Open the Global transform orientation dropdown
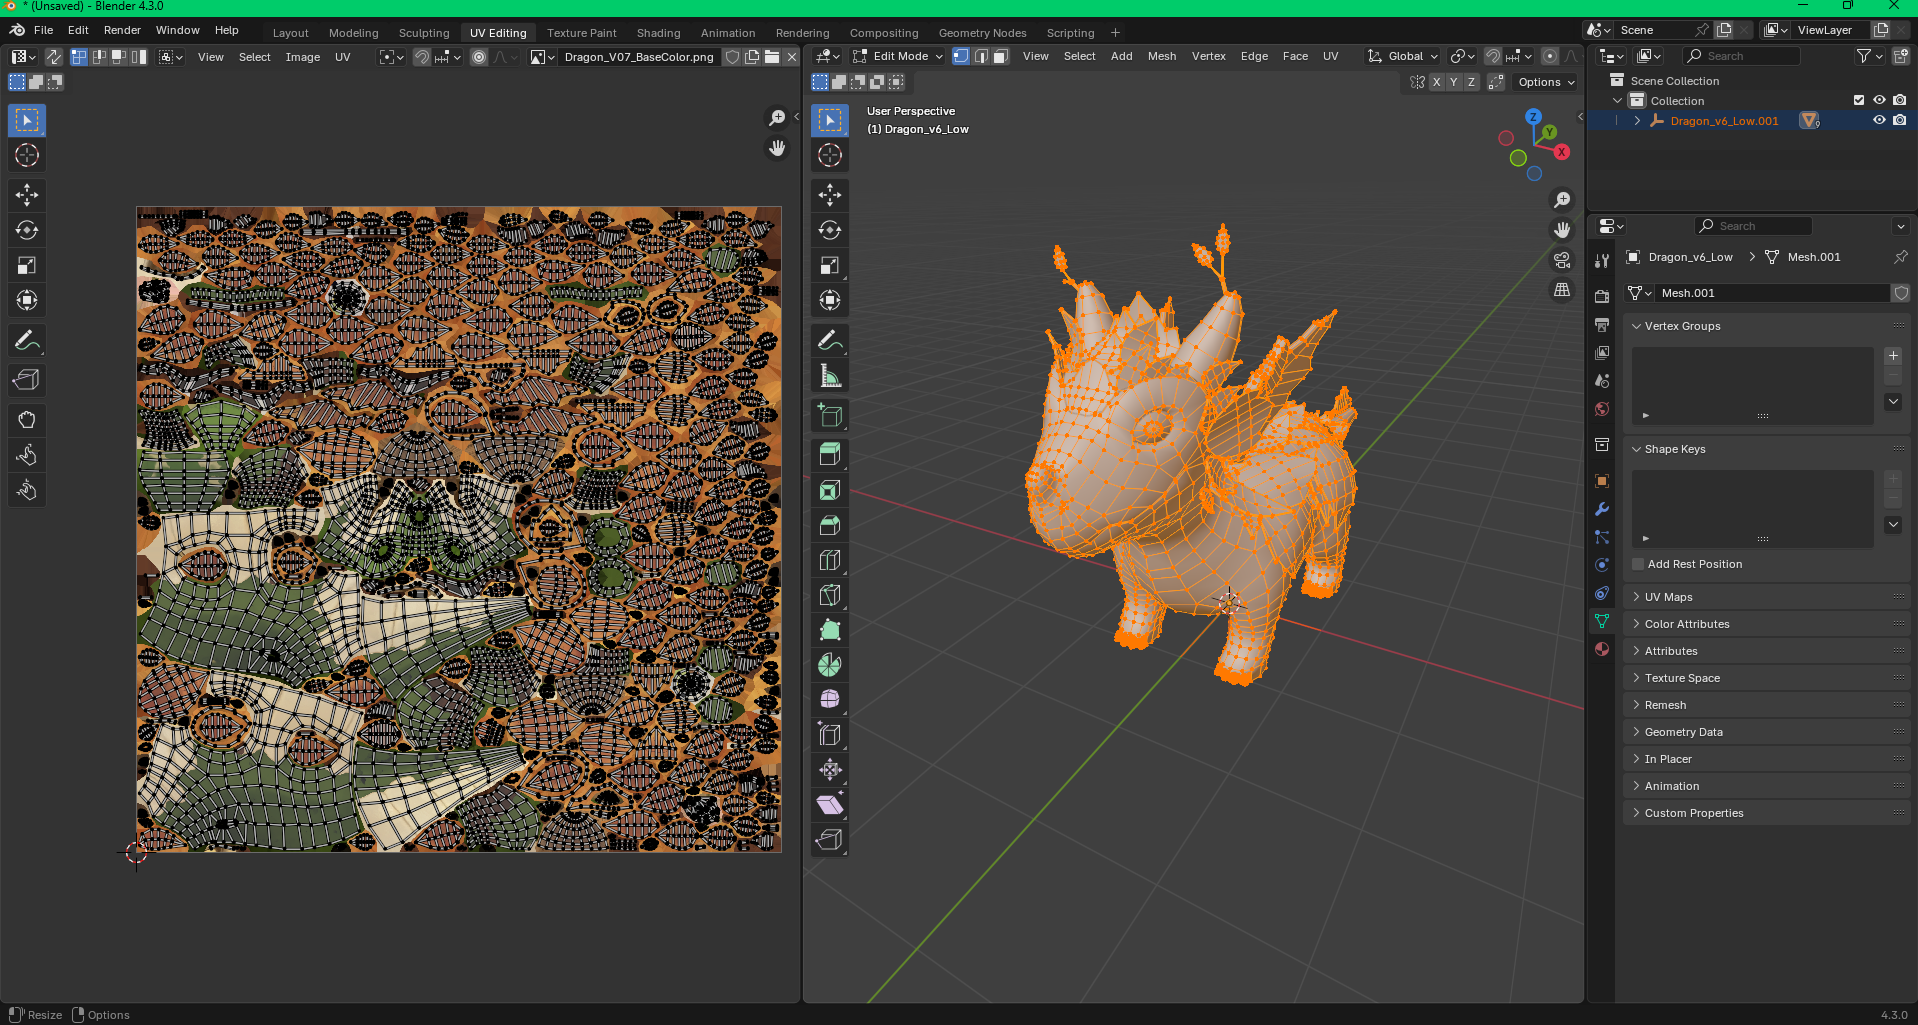 (x=1403, y=57)
